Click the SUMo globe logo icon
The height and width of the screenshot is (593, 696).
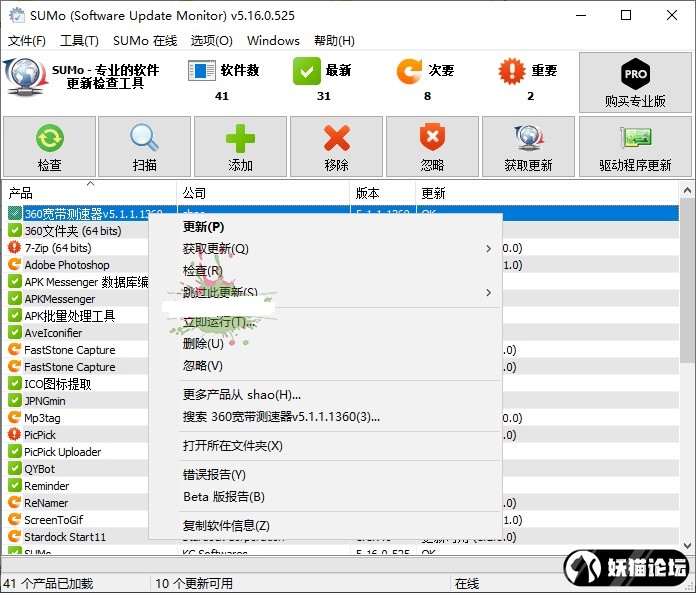[x=25, y=76]
